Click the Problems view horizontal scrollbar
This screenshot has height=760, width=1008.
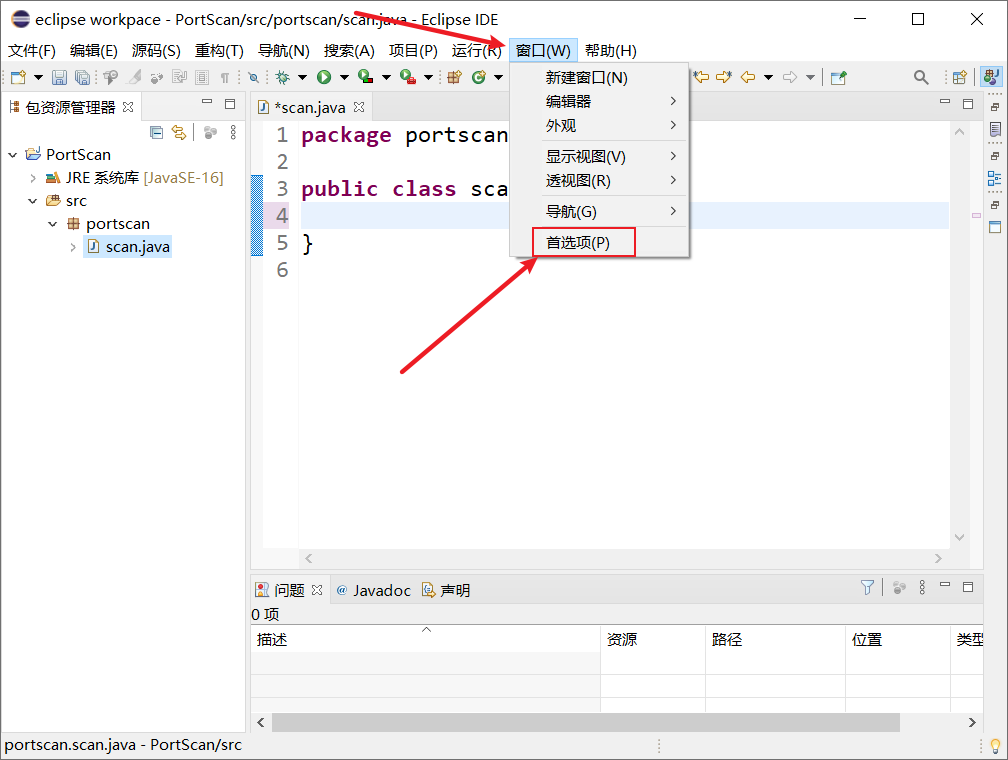tap(586, 722)
